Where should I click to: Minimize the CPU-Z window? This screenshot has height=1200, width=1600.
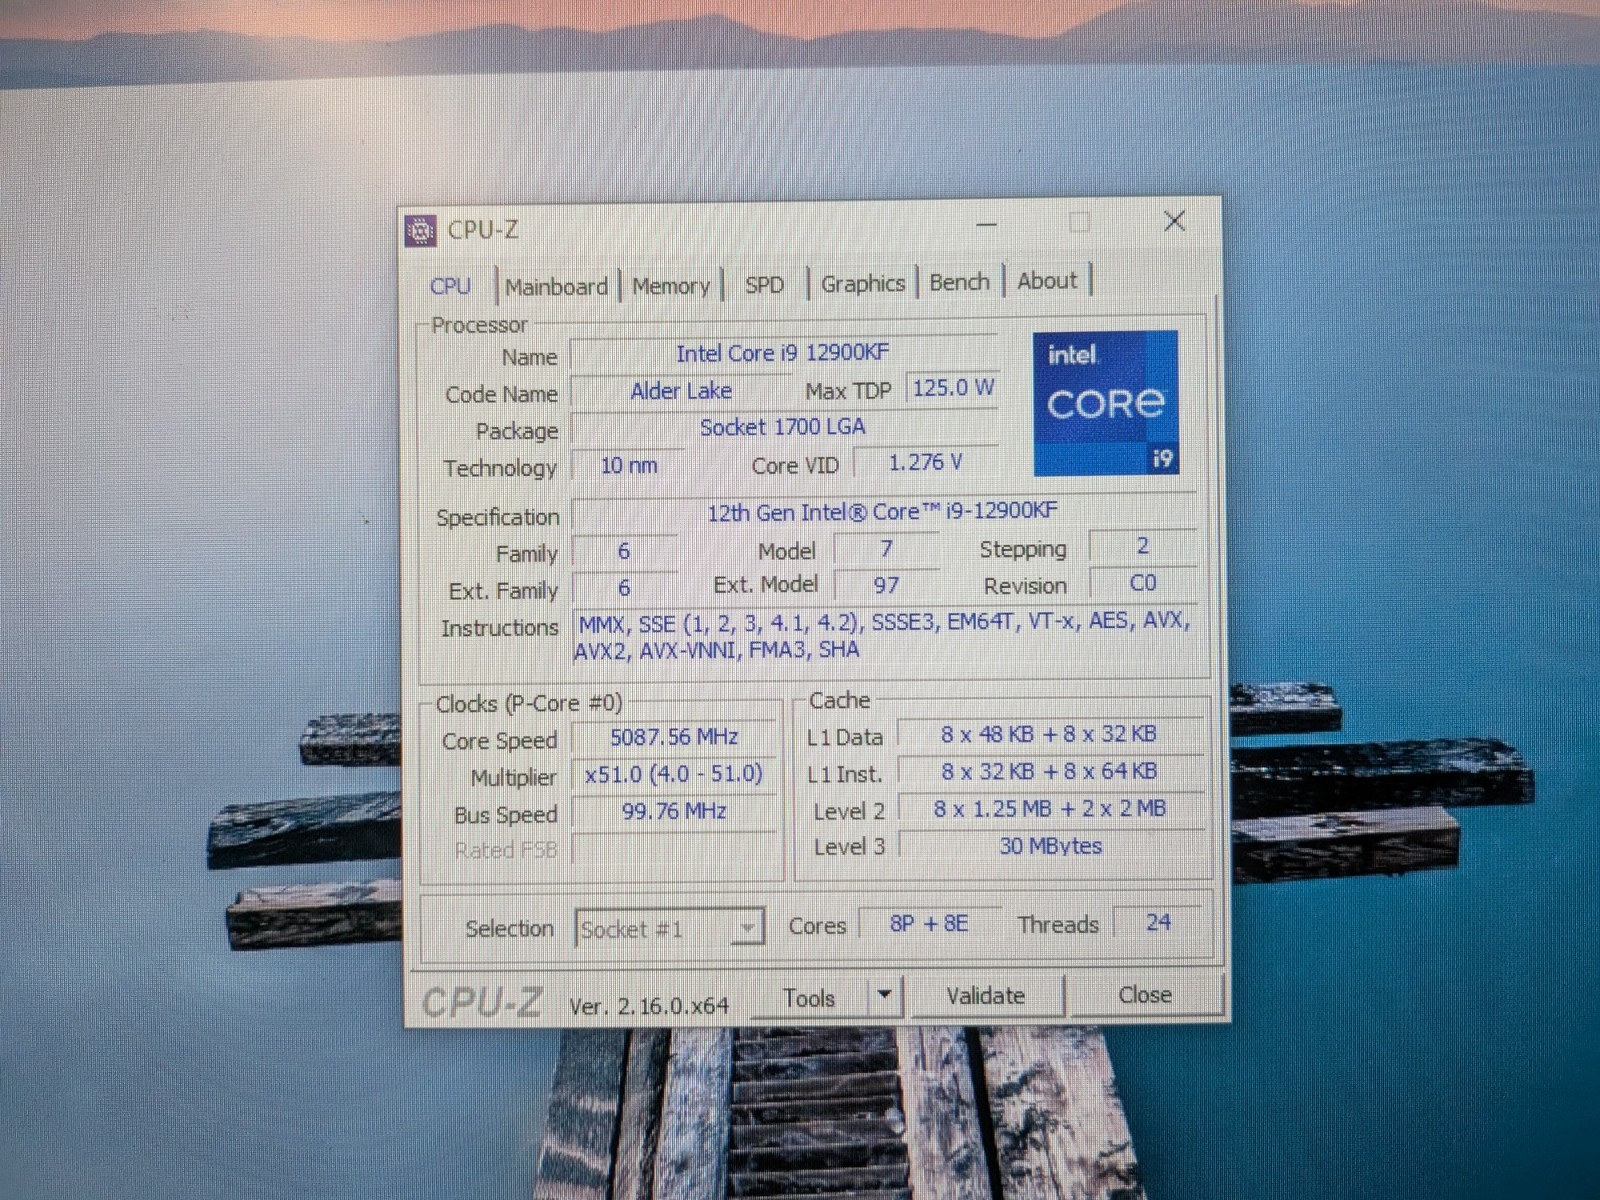(986, 225)
